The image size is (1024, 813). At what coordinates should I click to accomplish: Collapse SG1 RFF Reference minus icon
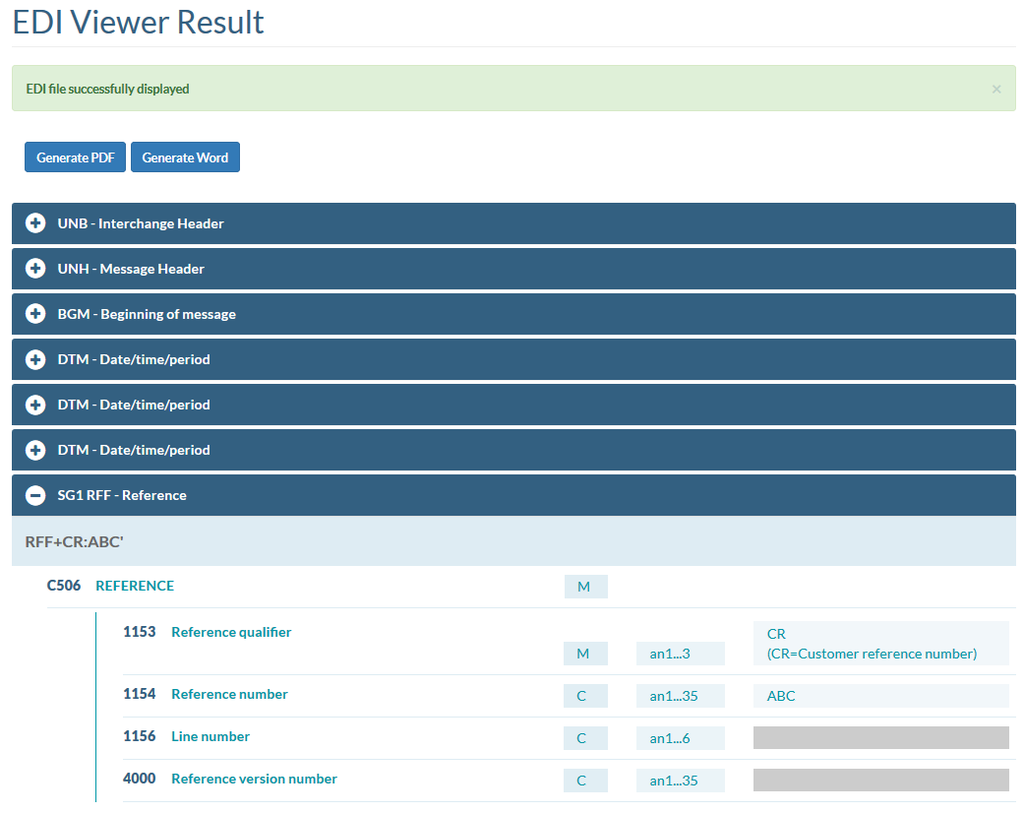(35, 495)
